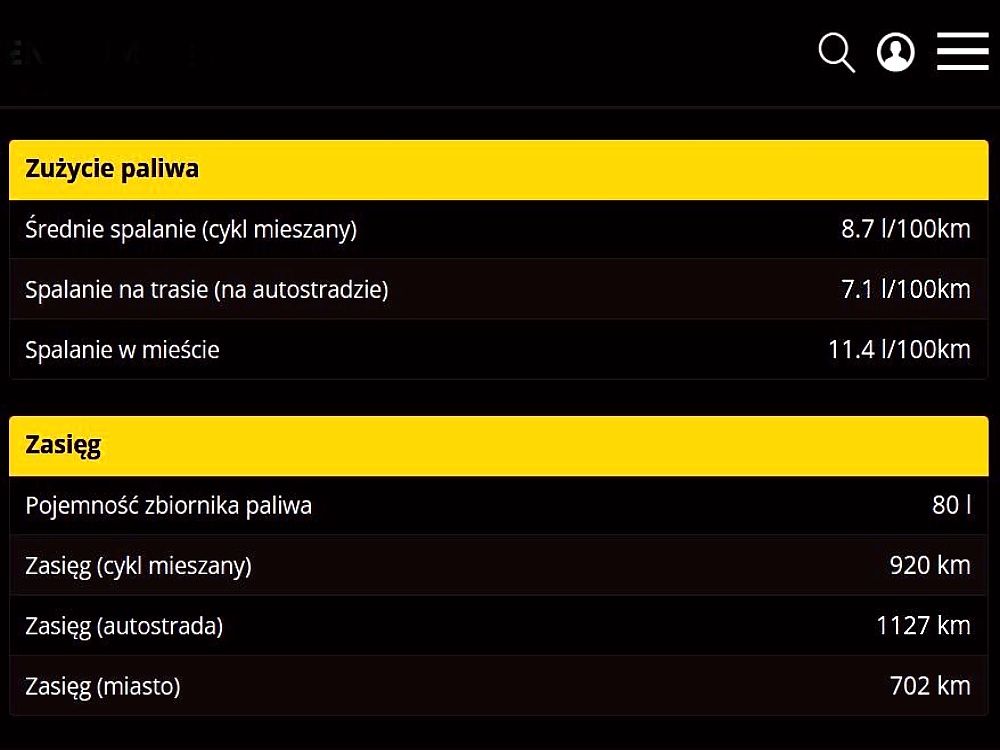
Task: Open the hamburger menu icon
Action: (x=962, y=51)
